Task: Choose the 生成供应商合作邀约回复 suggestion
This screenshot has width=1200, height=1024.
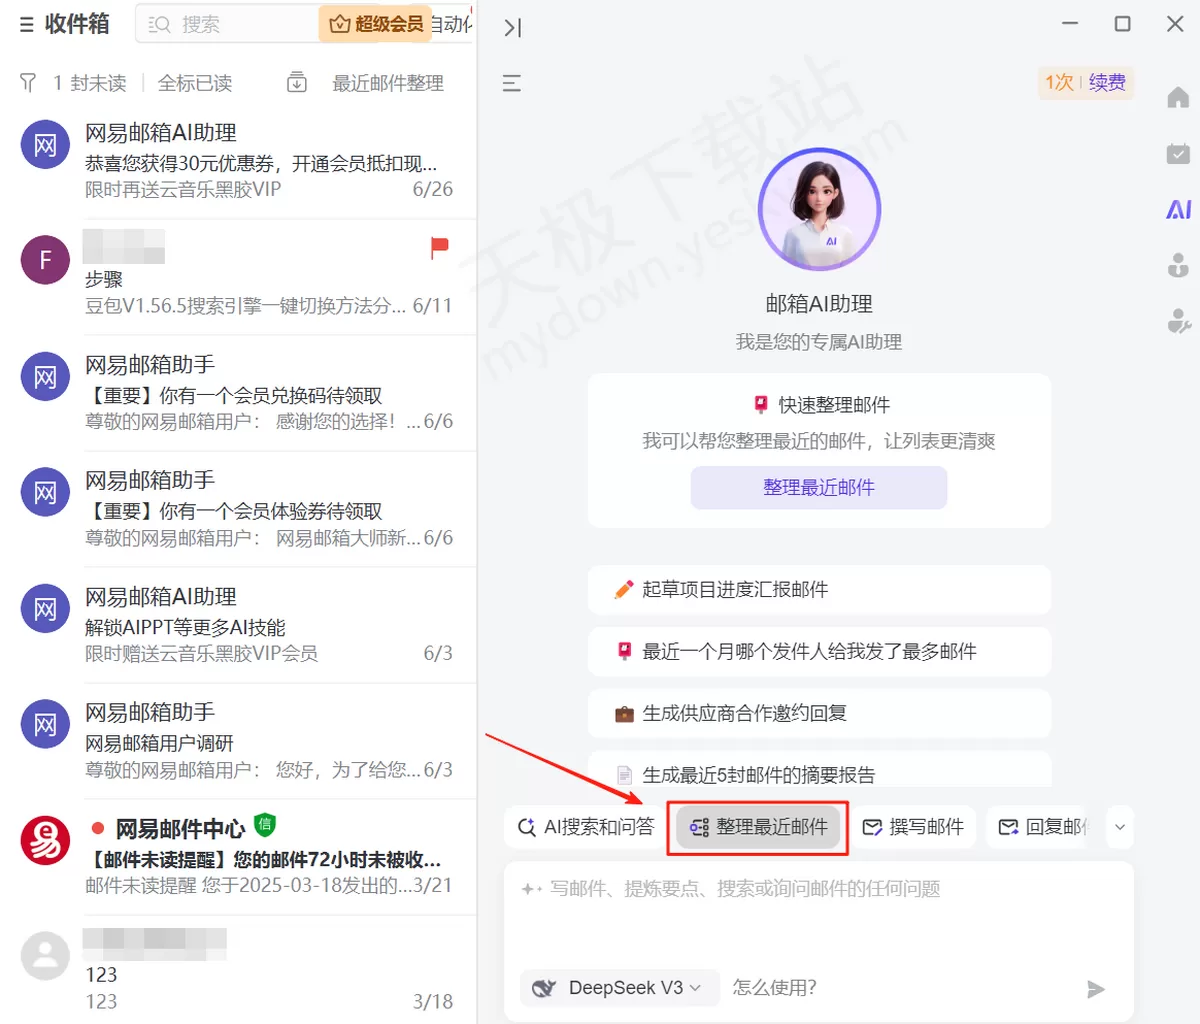Action: tap(819, 713)
